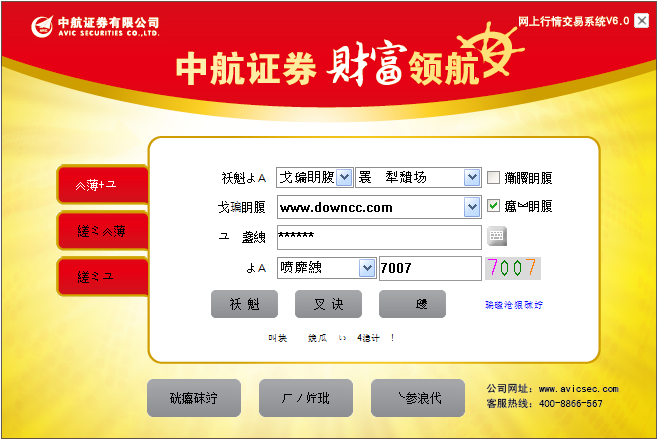Tick the unchecked checkbox labeled 澌膠眀腹
The height and width of the screenshot is (441, 659).
(493, 177)
